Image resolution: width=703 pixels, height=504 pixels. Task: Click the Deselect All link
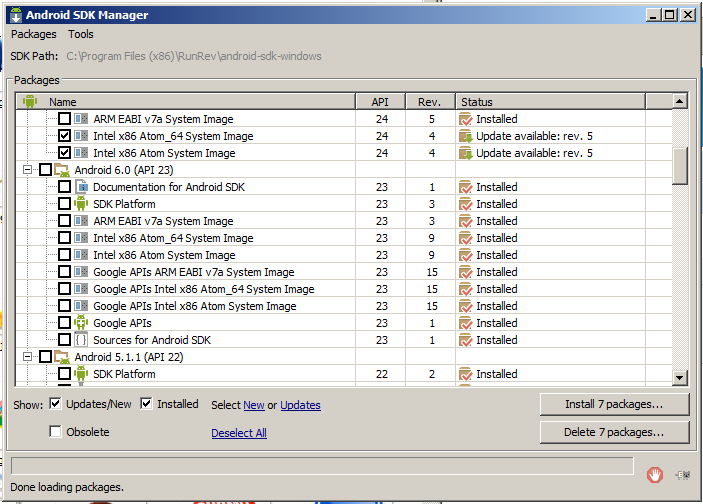click(239, 433)
